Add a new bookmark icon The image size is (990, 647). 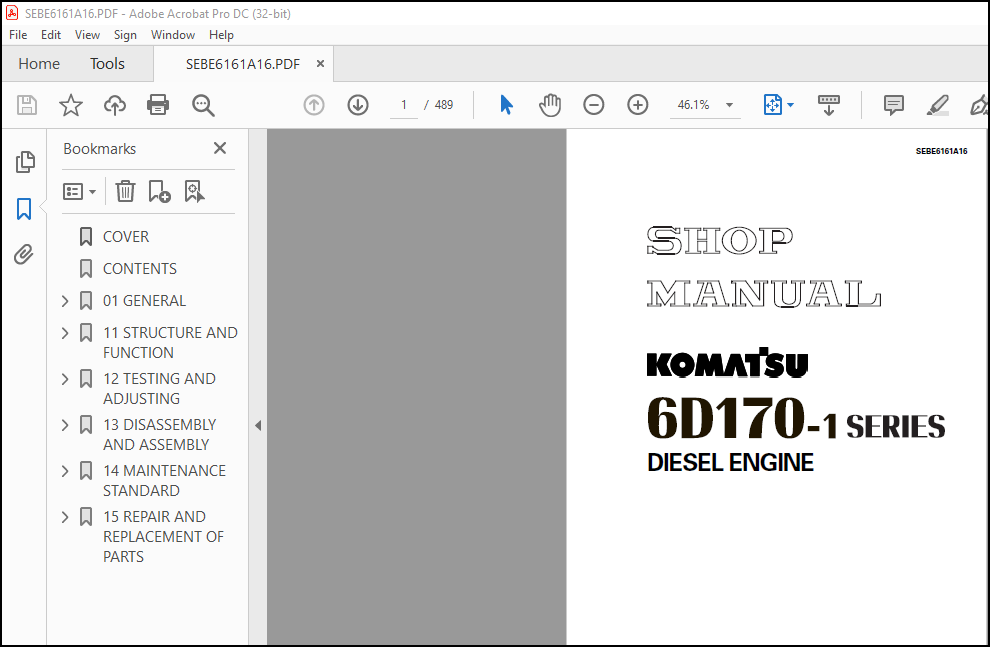[159, 191]
